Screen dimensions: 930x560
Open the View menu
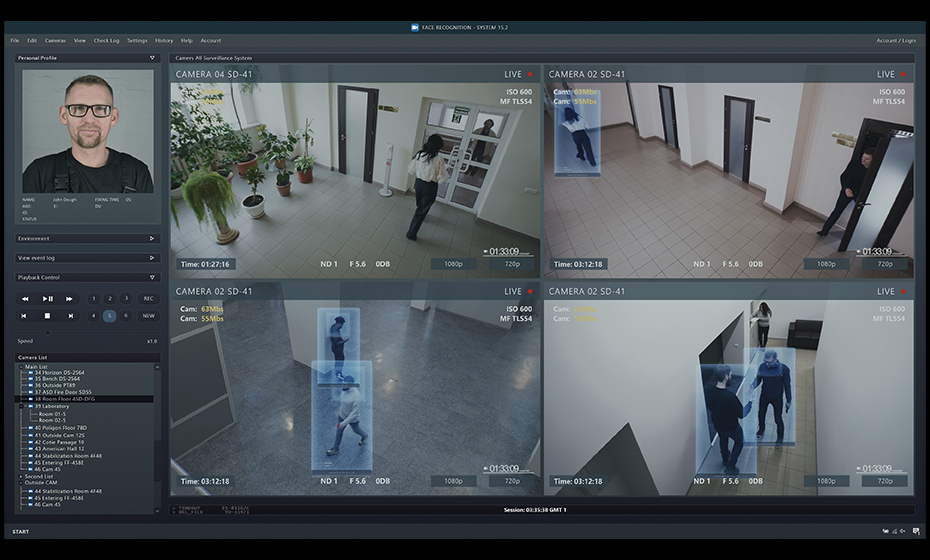point(79,41)
